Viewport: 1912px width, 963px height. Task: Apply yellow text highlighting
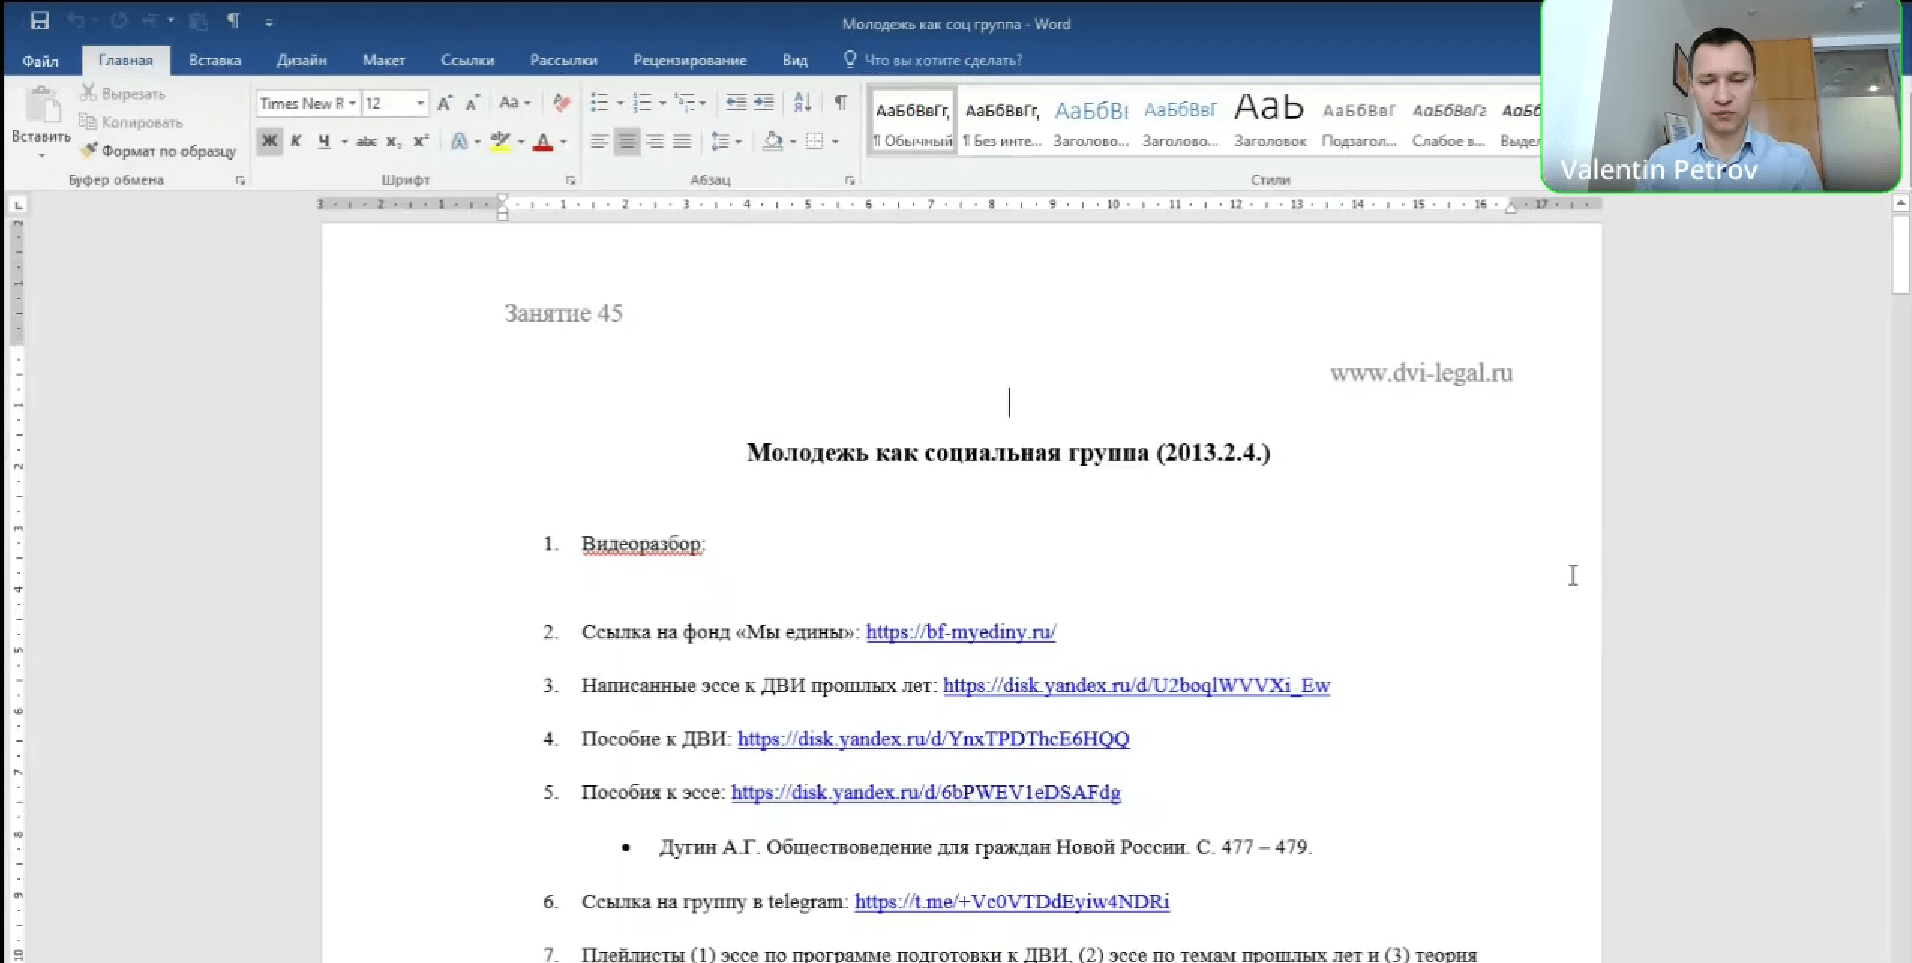coord(500,141)
